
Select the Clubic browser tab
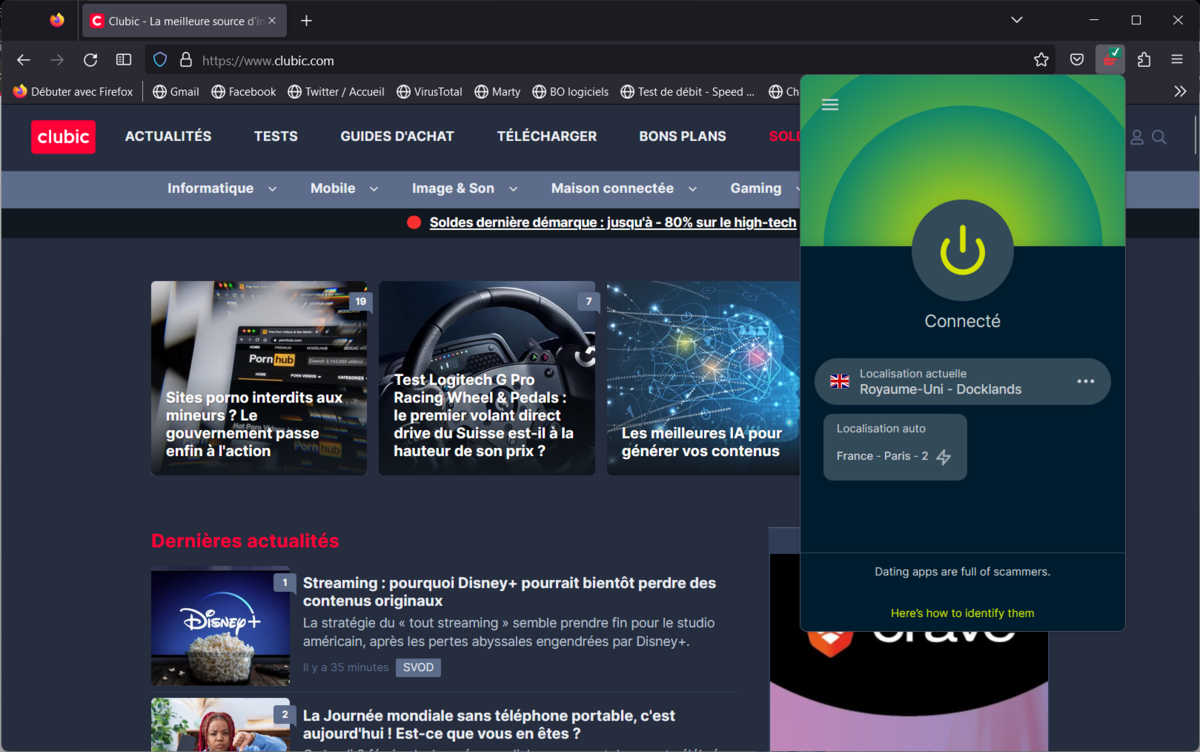click(184, 20)
